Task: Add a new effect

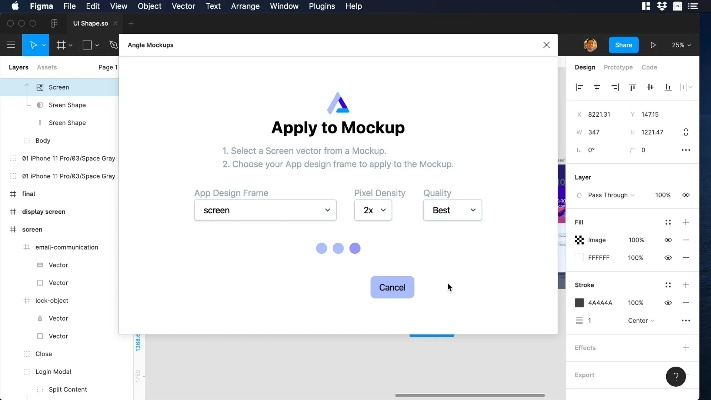Action: pos(686,348)
